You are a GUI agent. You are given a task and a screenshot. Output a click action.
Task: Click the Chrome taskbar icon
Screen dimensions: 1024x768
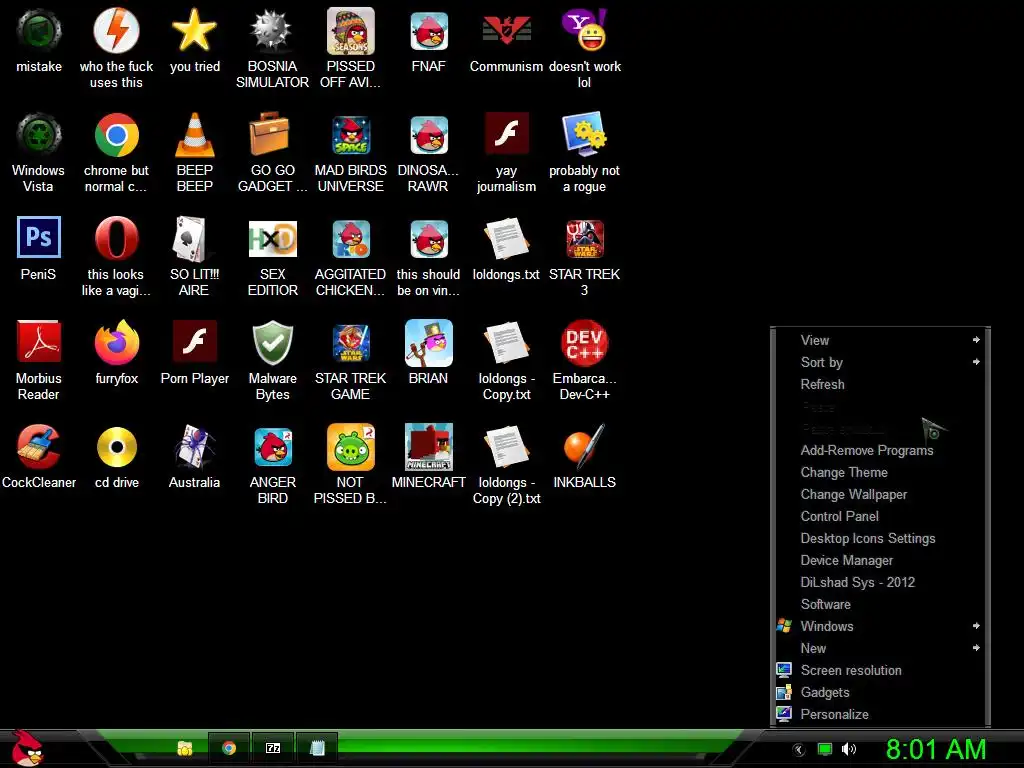tap(229, 748)
